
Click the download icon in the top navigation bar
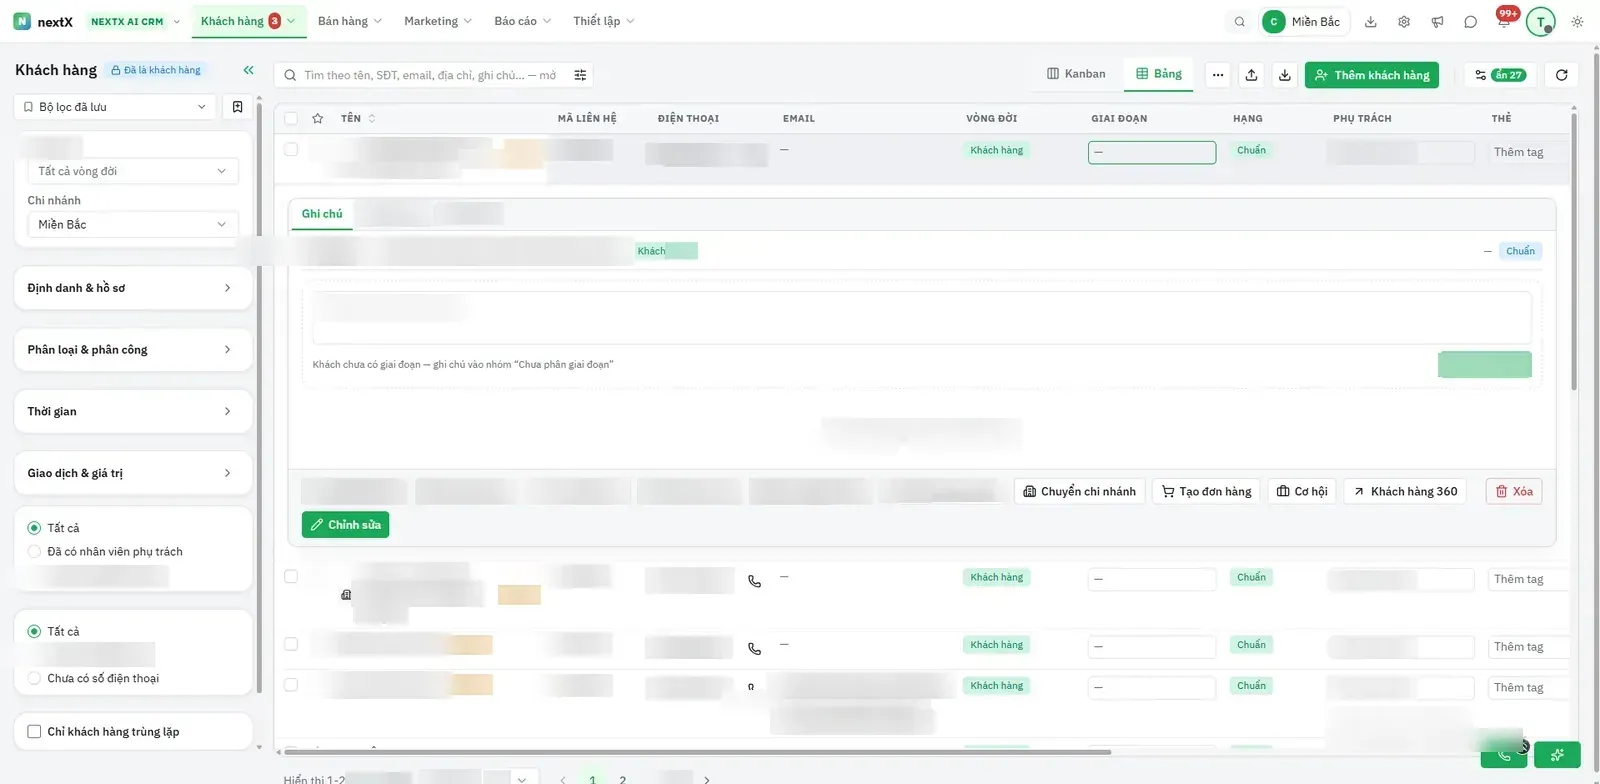1371,21
